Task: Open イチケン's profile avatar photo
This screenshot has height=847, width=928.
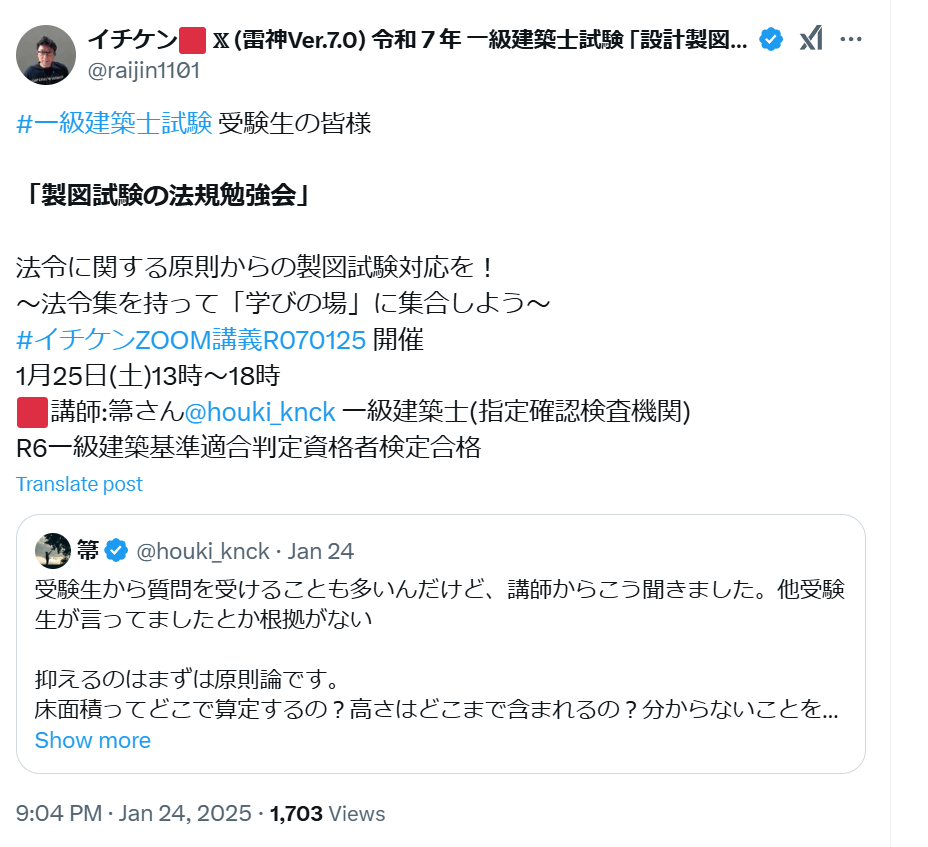Action: (x=46, y=55)
